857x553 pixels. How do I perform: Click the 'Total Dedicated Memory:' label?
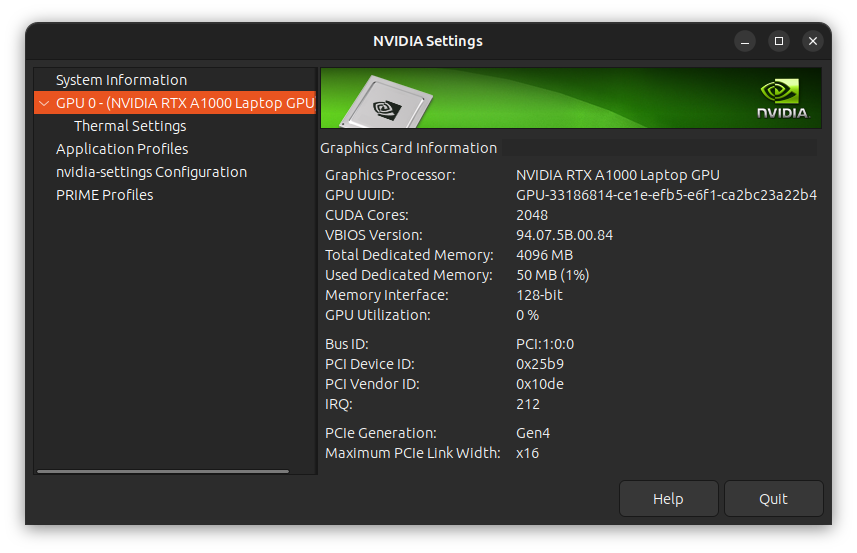(409, 255)
